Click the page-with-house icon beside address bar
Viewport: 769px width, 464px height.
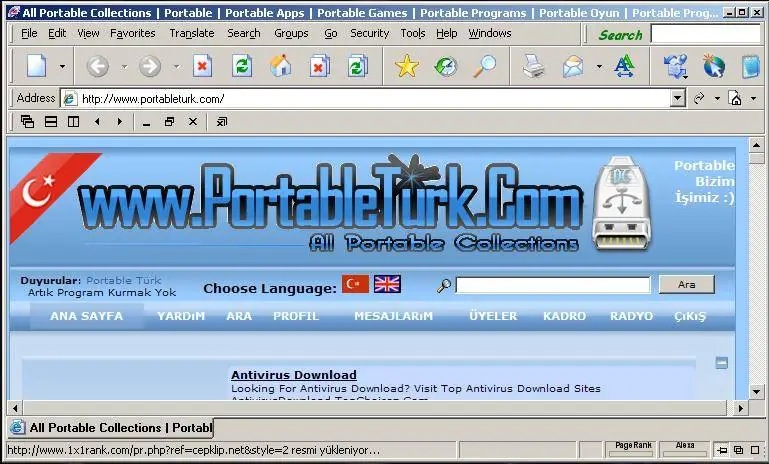736,99
